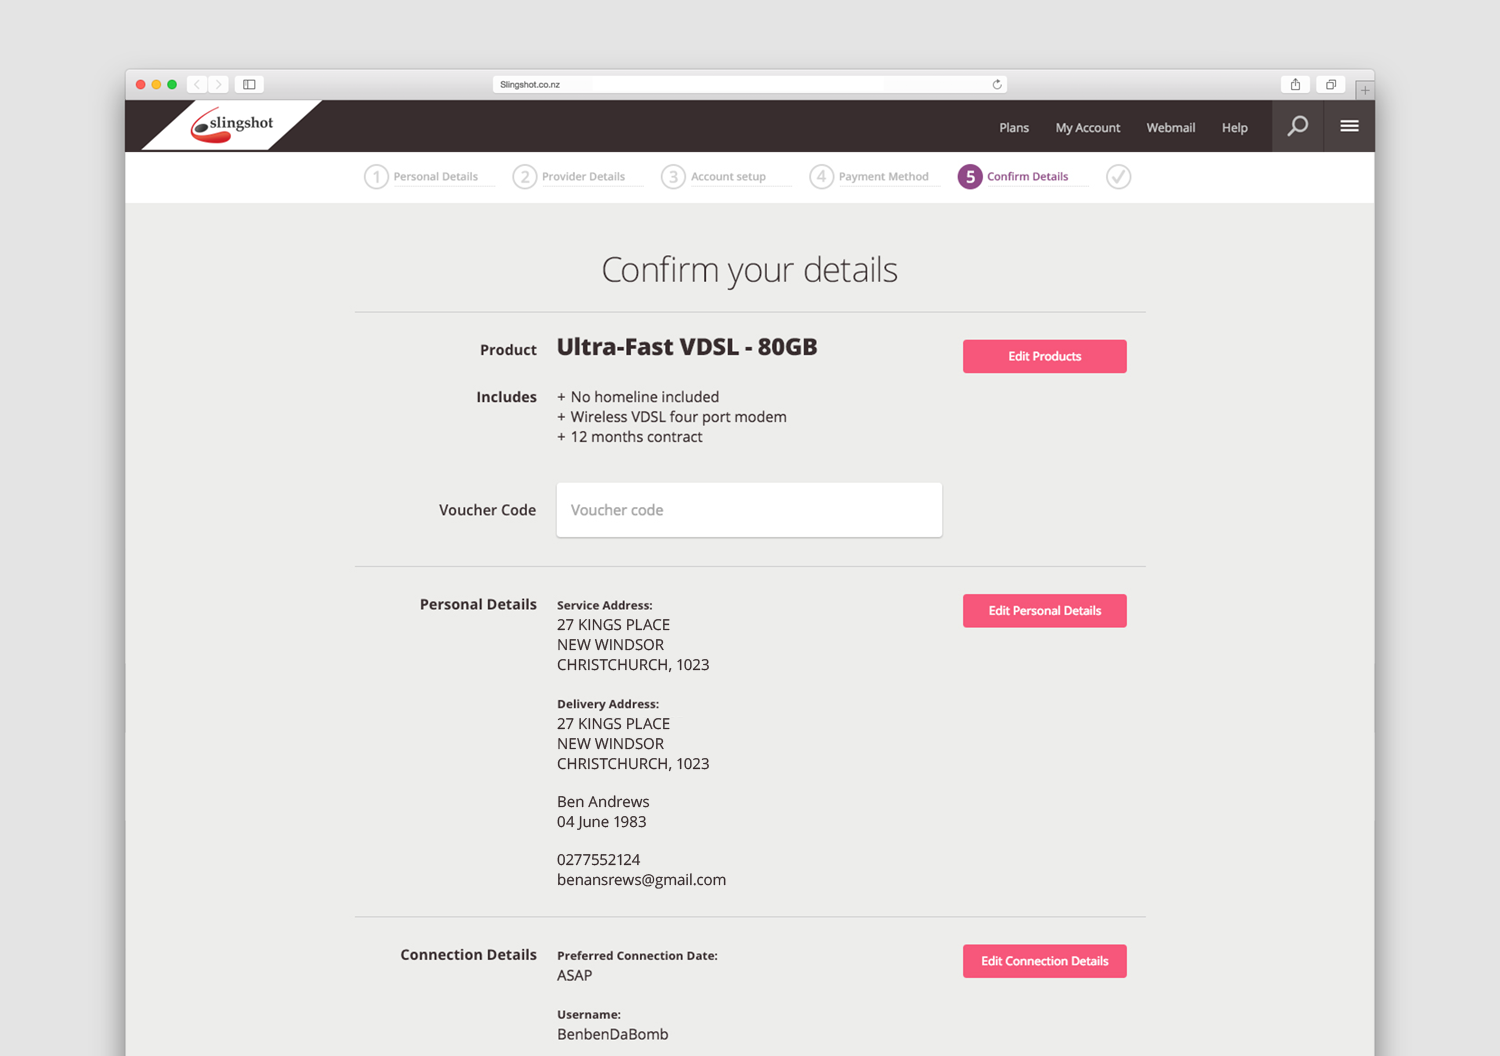Go to step 2 Provider Details
Image resolution: width=1500 pixels, height=1056 pixels.
click(569, 177)
